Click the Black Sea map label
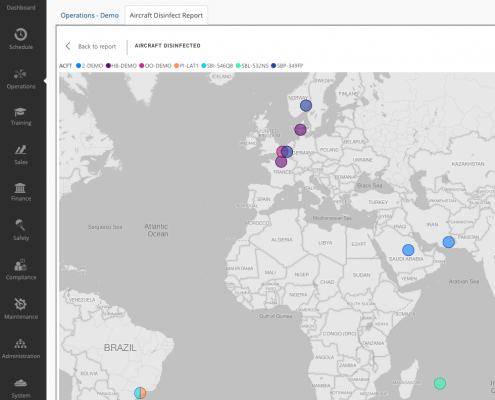The image size is (495, 400). click(369, 185)
